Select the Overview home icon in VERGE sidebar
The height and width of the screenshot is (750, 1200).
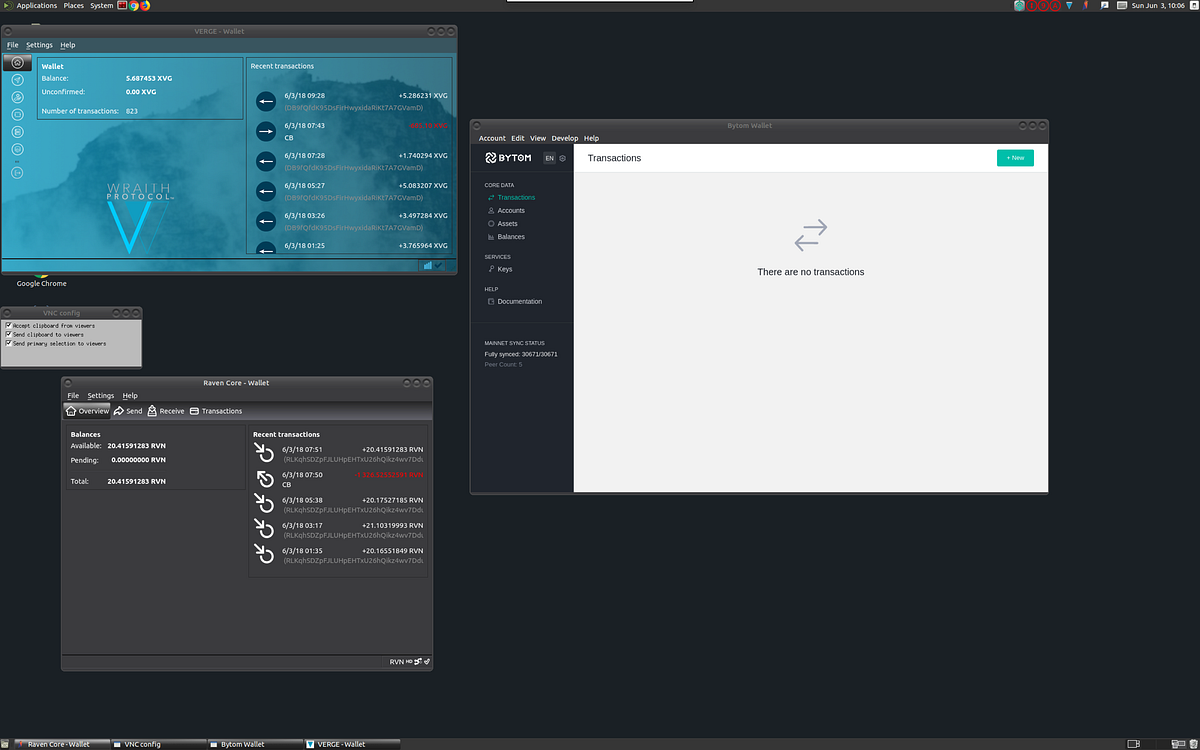17,63
